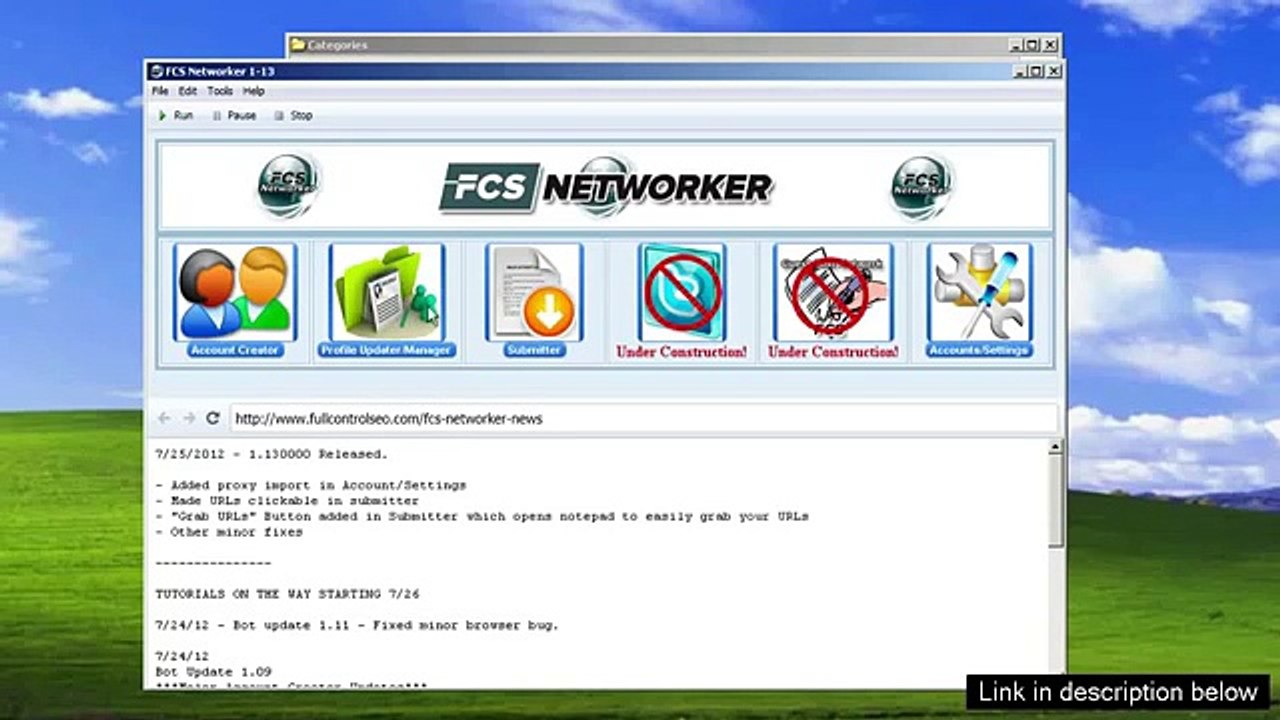This screenshot has height=720, width=1280.
Task: Click the URL address field
Action: pos(643,418)
